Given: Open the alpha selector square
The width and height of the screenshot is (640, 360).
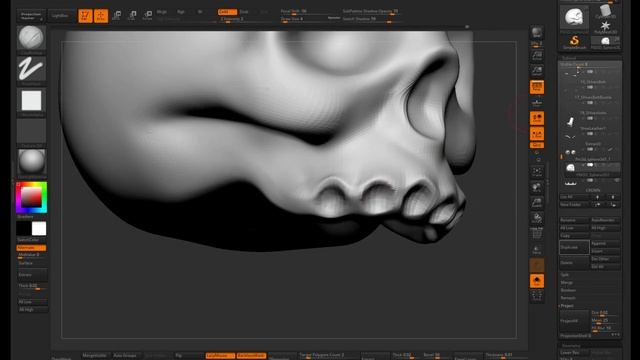Looking at the screenshot, I should click(x=31, y=100).
